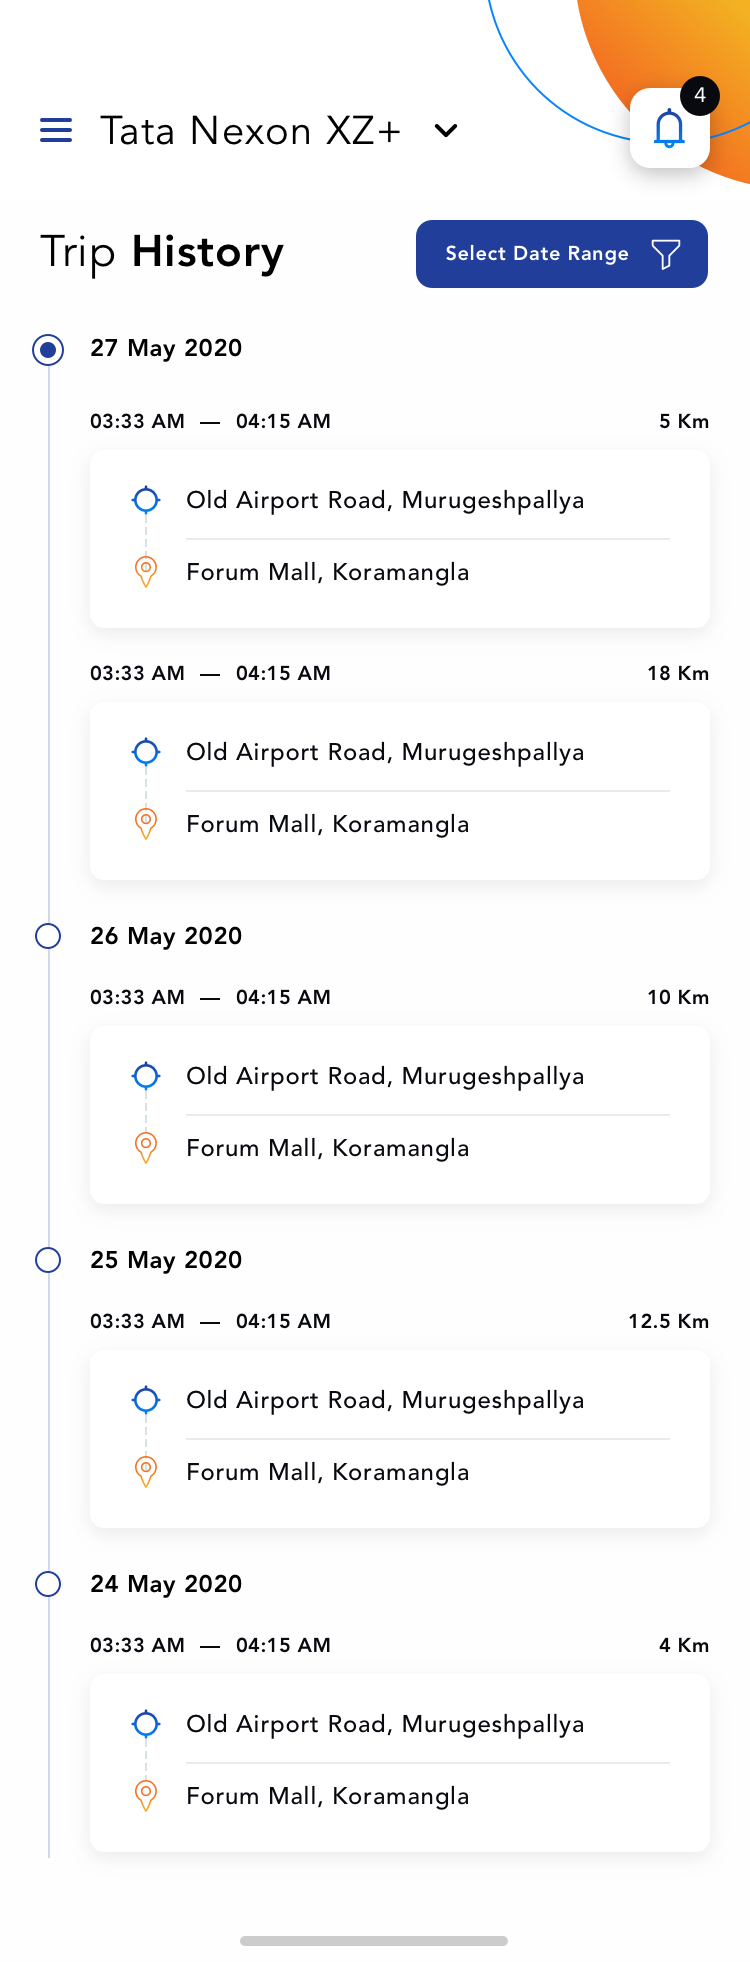
Task: Expand the vehicle selector chevron
Action: click(446, 131)
